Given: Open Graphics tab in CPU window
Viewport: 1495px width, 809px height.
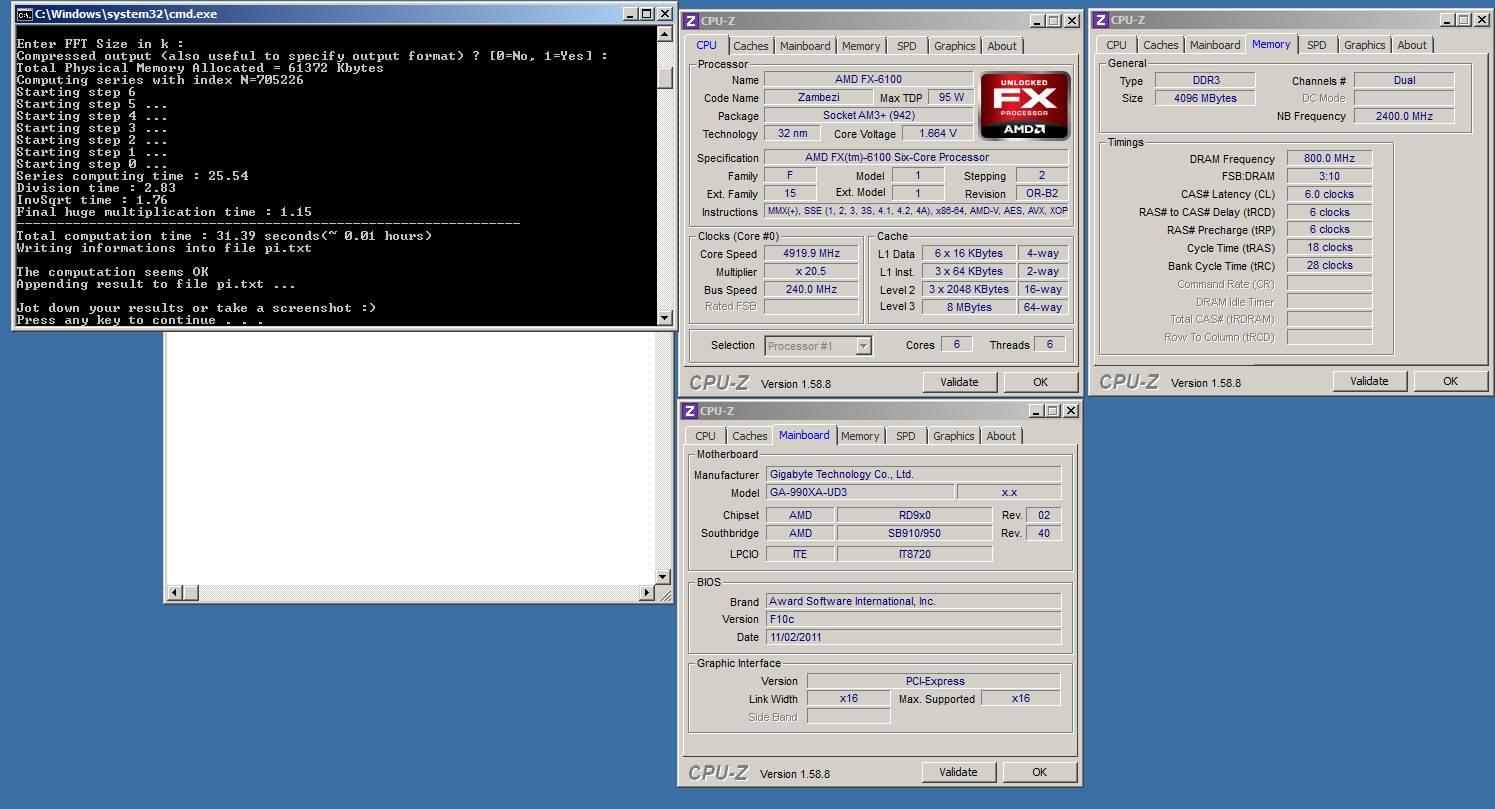Looking at the screenshot, I should 955,46.
